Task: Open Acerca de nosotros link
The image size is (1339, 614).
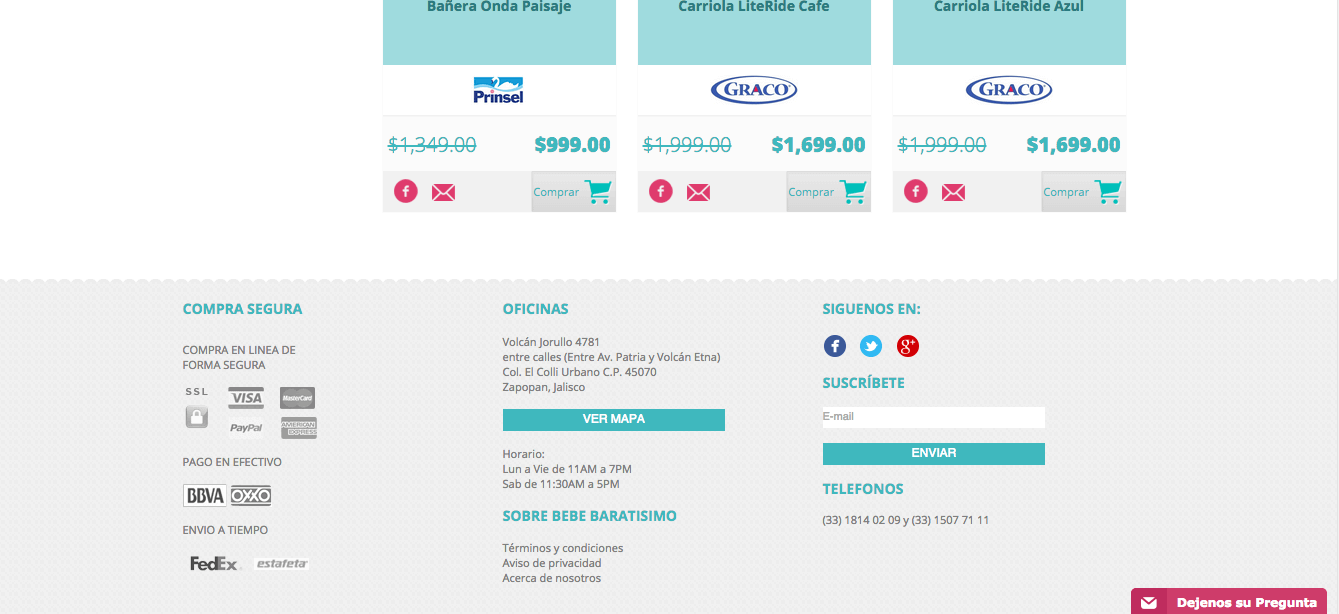Action: (x=552, y=578)
